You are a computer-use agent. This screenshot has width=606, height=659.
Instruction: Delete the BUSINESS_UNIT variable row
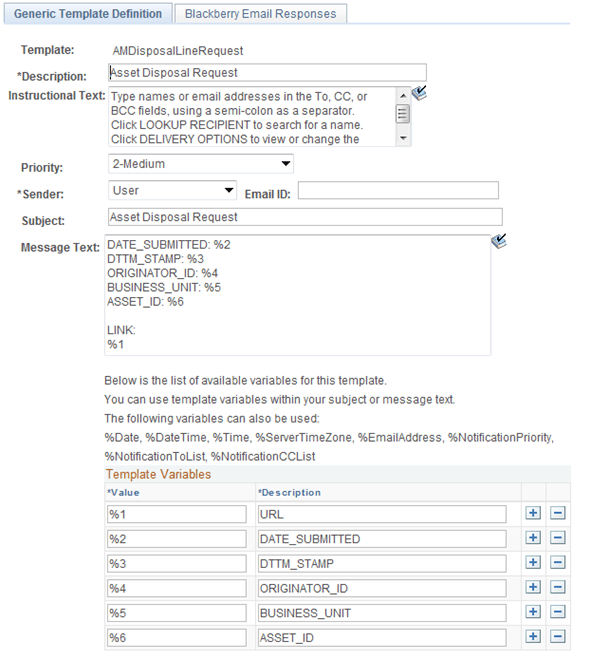point(558,612)
